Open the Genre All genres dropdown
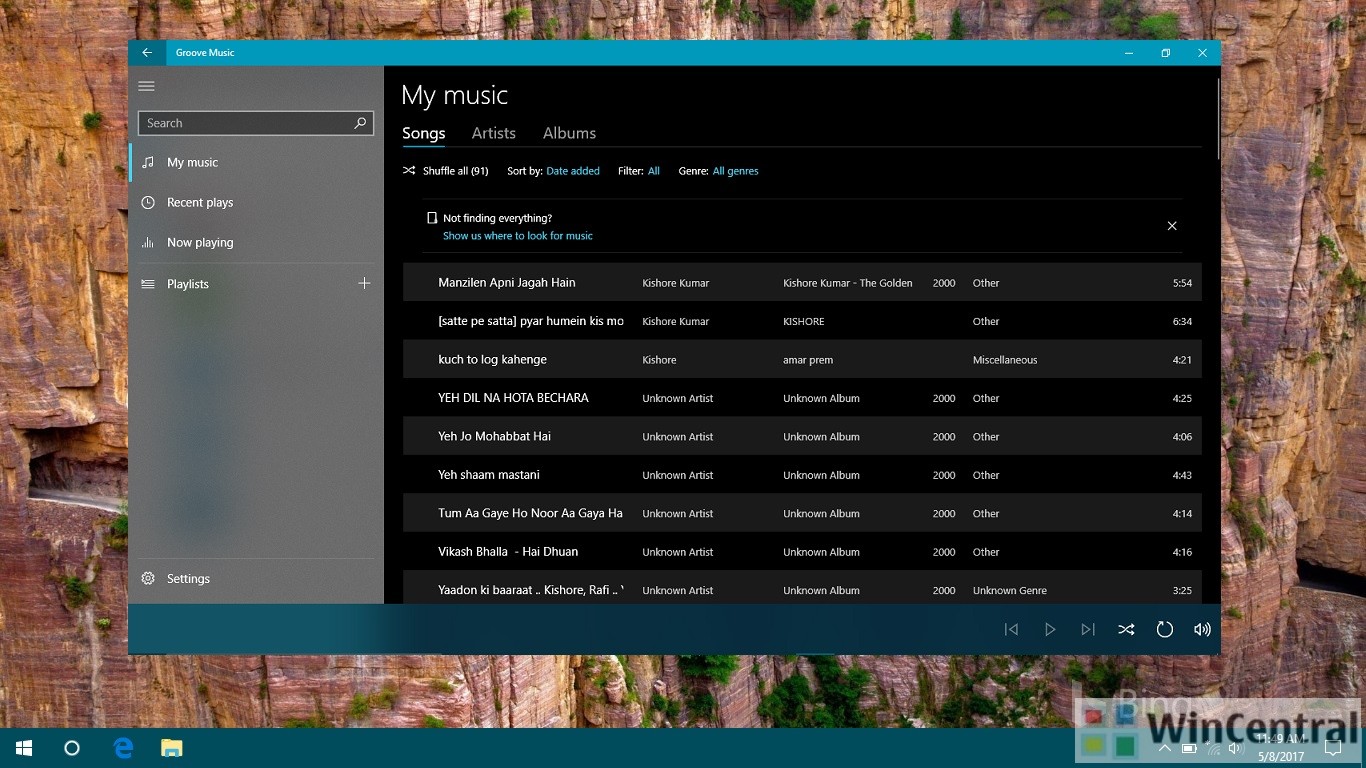1366x768 pixels. click(x=736, y=171)
